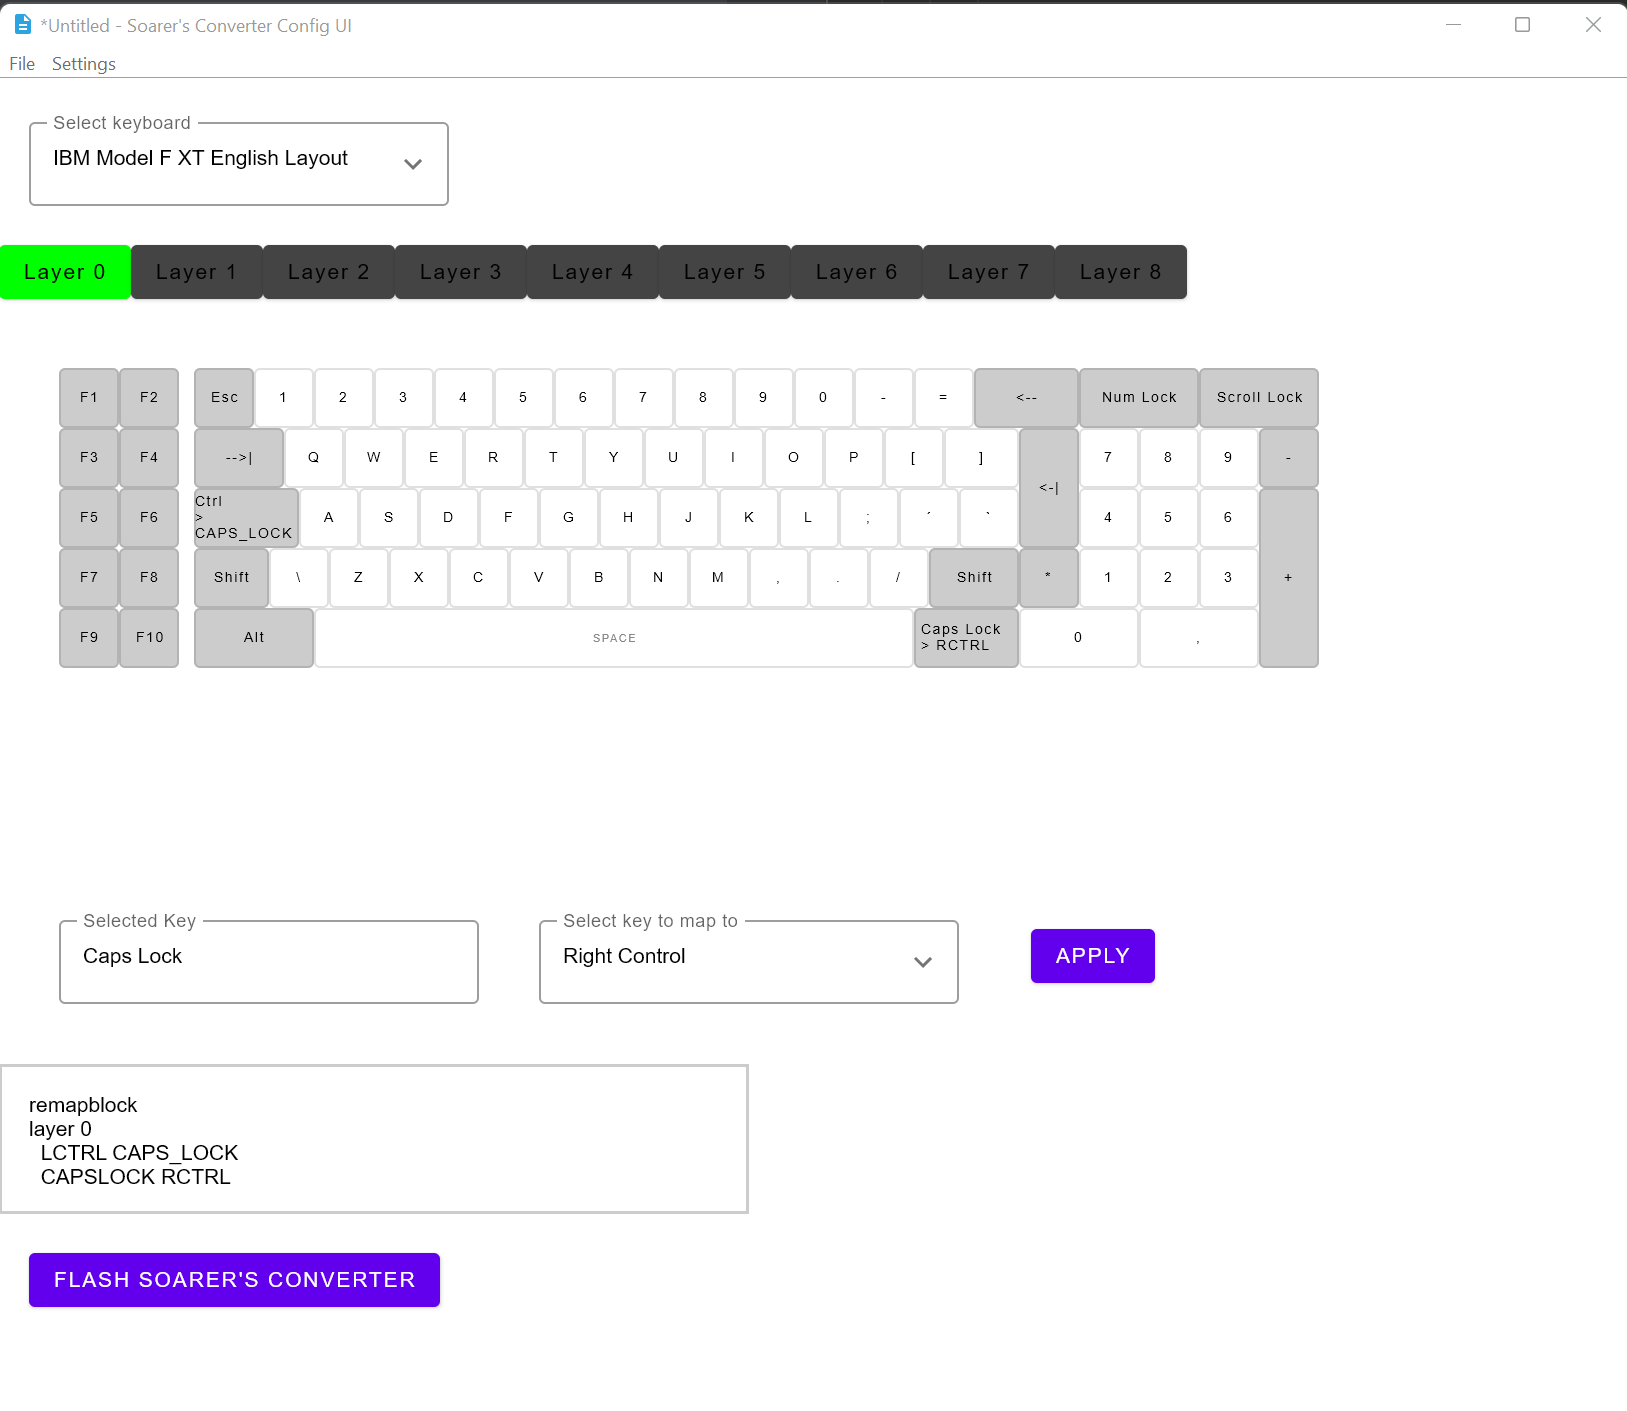Select the Layer 4 tab
The image size is (1627, 1411).
(x=592, y=271)
